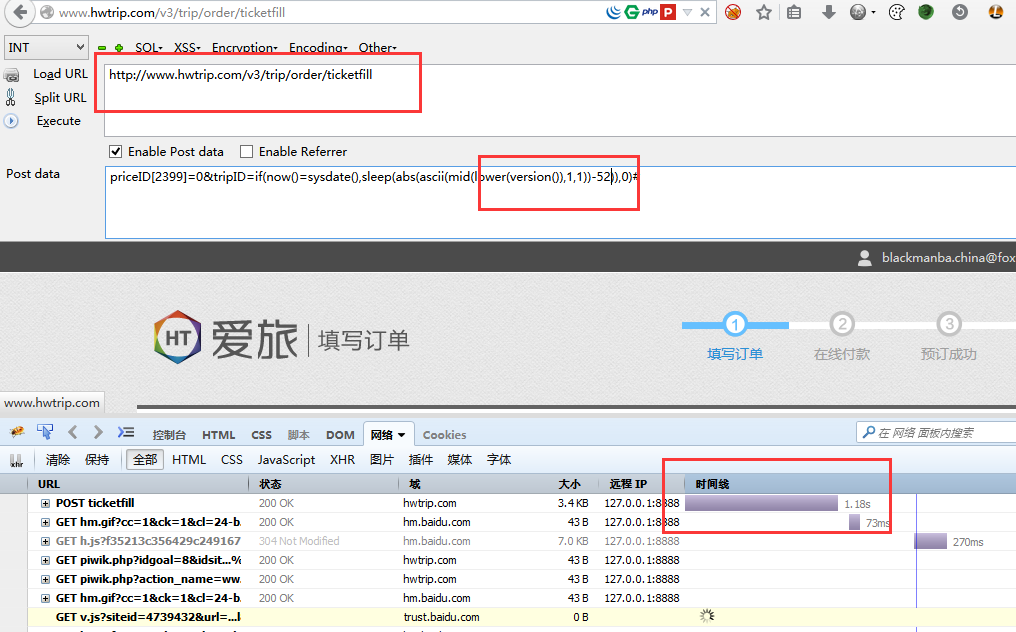Image resolution: width=1016 pixels, height=632 pixels.
Task: Click the red P icon in address bar
Action: click(668, 12)
